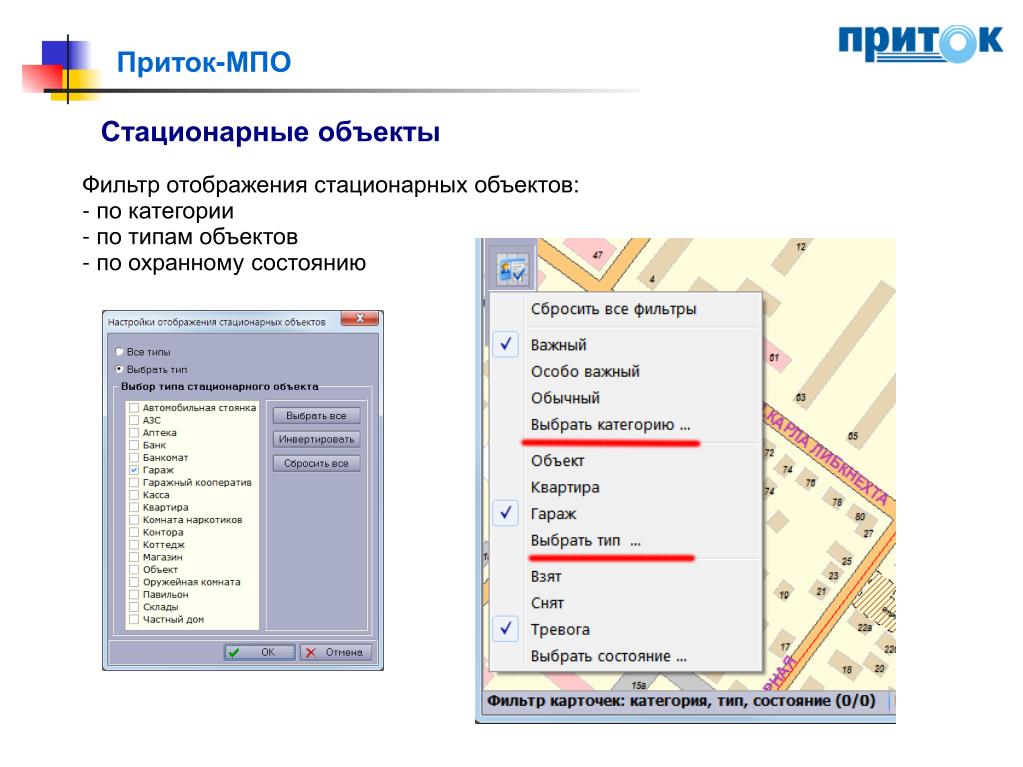Image resolution: width=1023 pixels, height=767 pixels.
Task: Check the 'Касса' checkbox
Action: coord(134,495)
